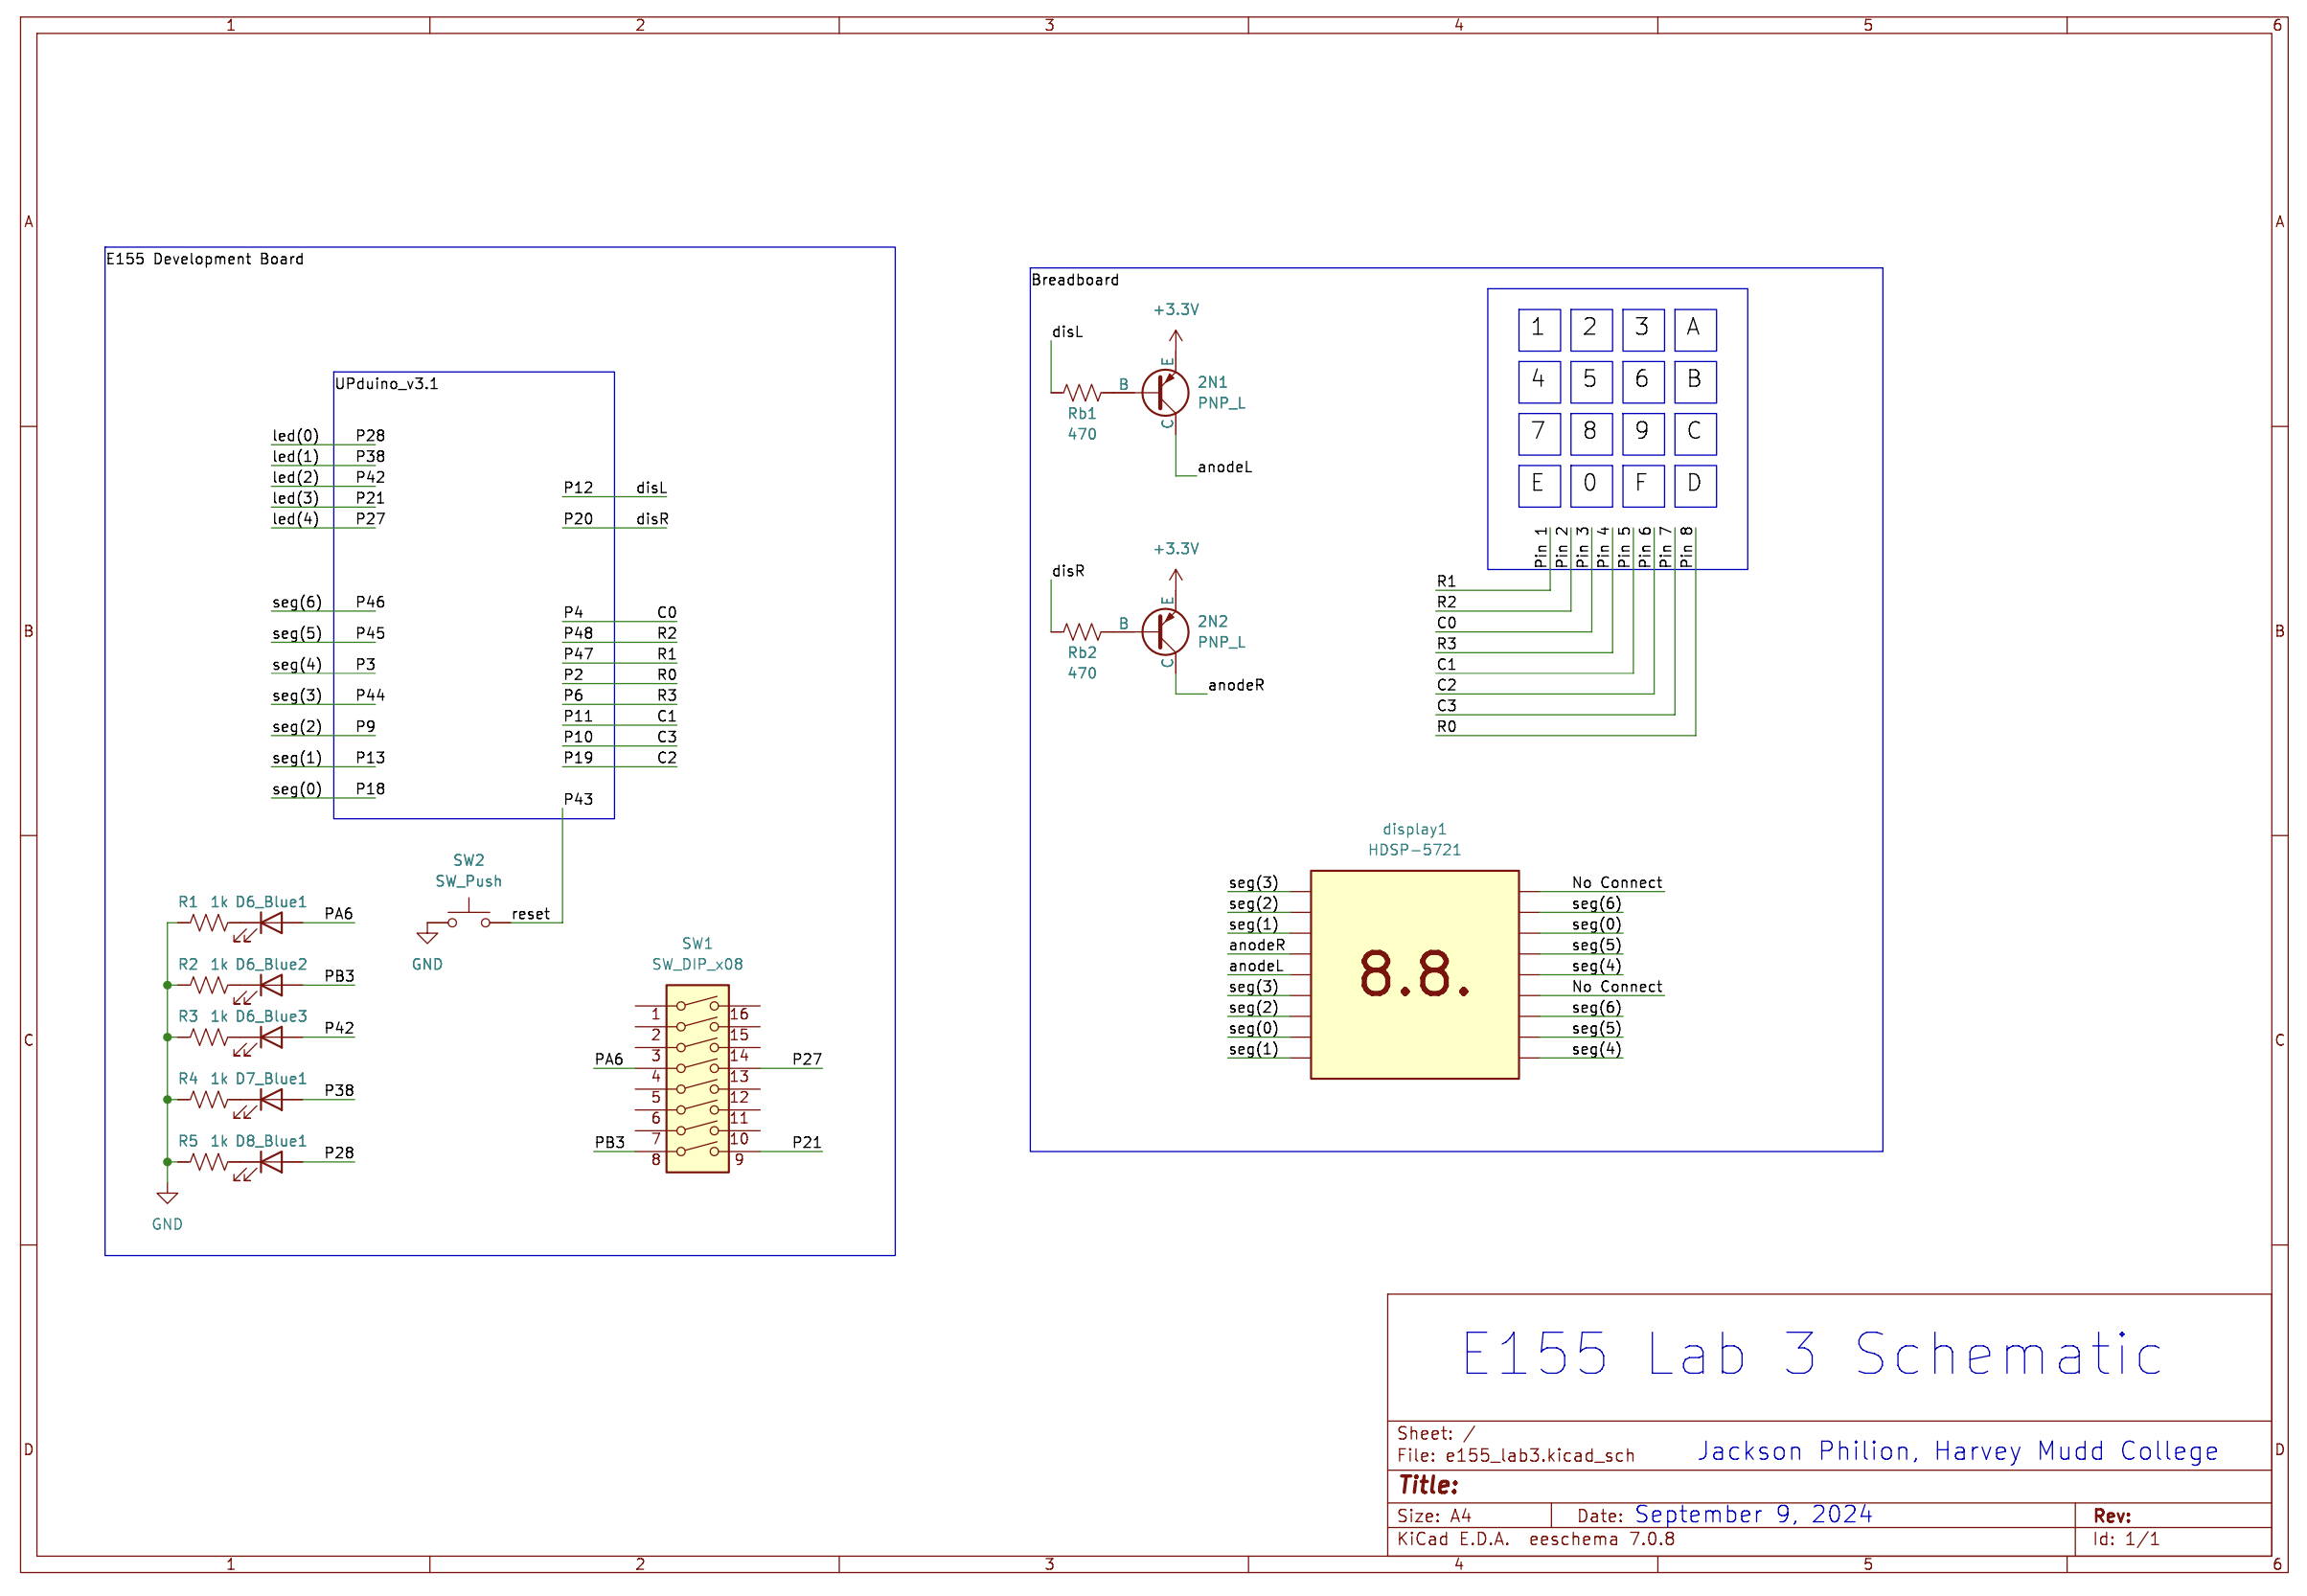This screenshot has height=1596, width=2307.
Task: Click the 'P46' pin label
Action: (x=370, y=602)
